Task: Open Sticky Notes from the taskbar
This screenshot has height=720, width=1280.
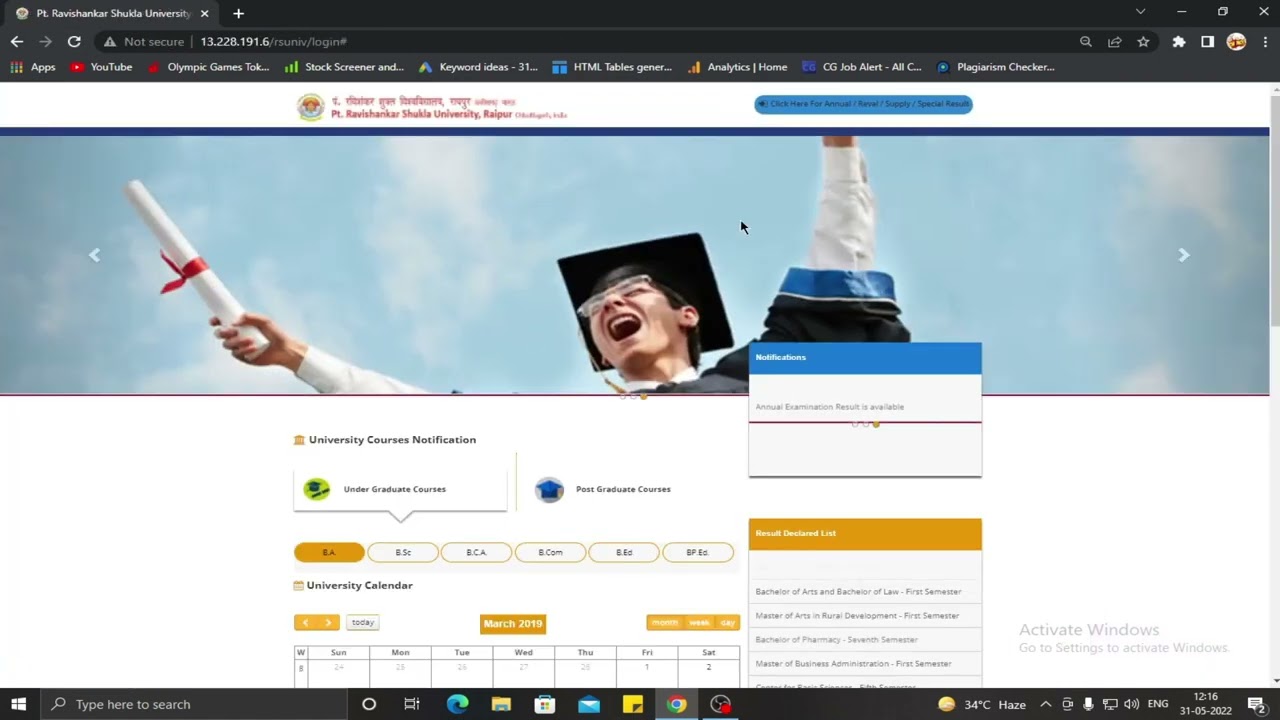Action: tap(633, 704)
